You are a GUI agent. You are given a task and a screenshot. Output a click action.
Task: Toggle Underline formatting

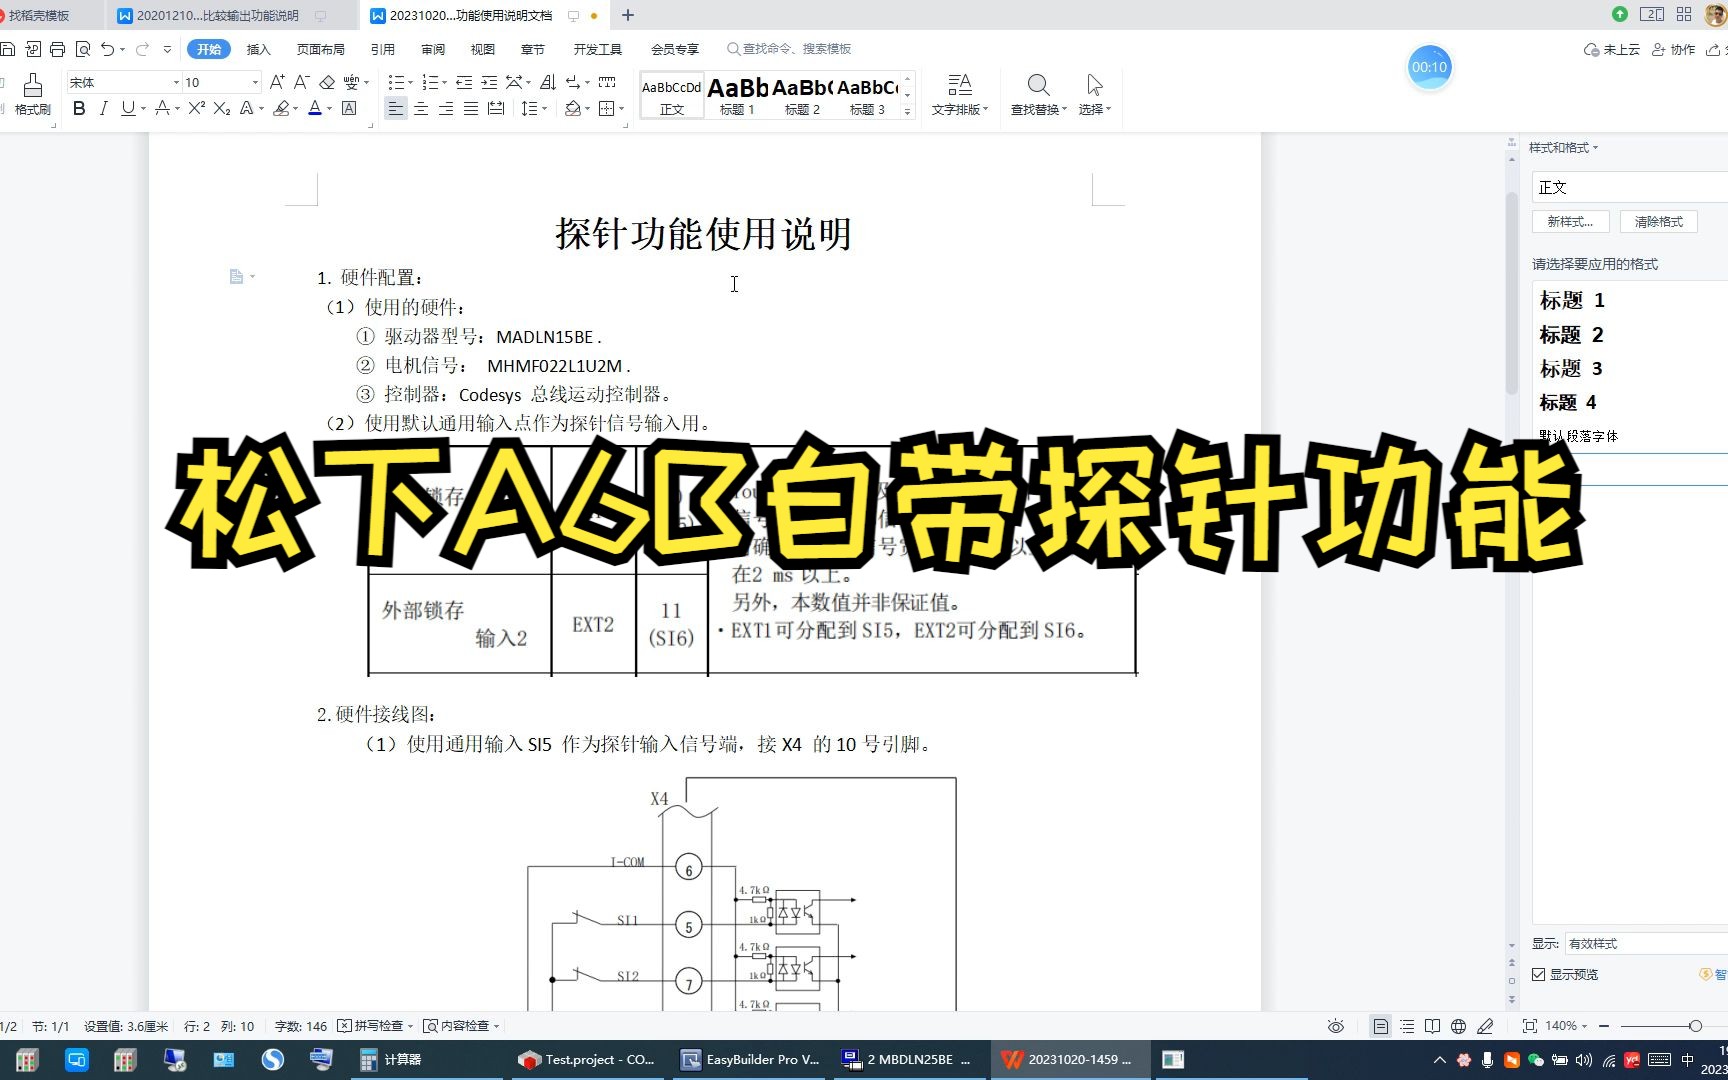(127, 108)
